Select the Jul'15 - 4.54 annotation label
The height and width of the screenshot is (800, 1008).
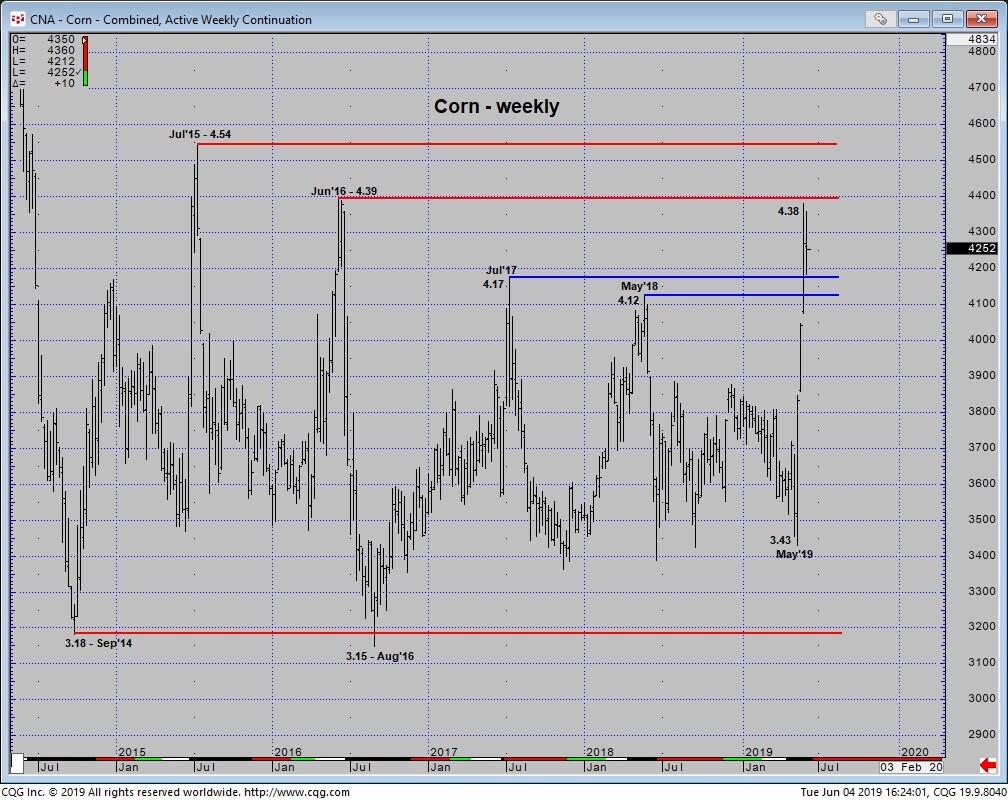200,134
